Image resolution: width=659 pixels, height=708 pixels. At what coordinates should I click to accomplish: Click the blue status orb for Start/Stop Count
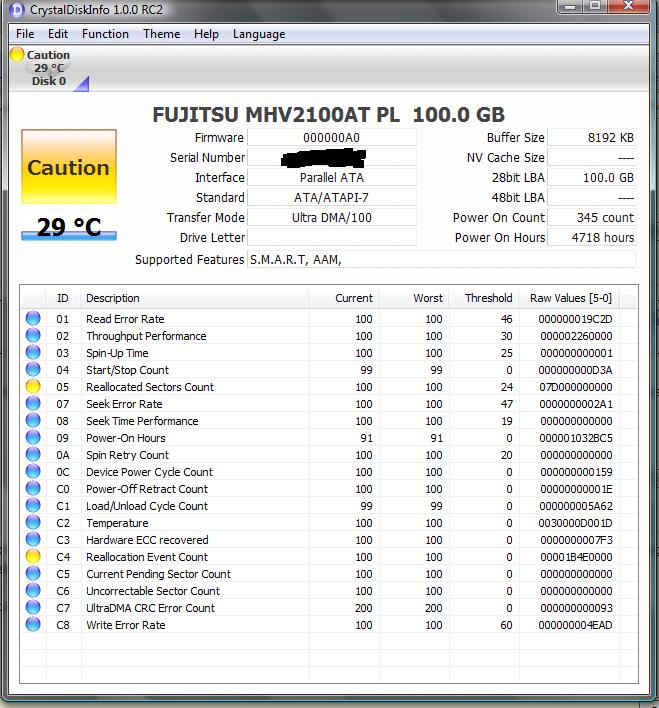coord(33,369)
